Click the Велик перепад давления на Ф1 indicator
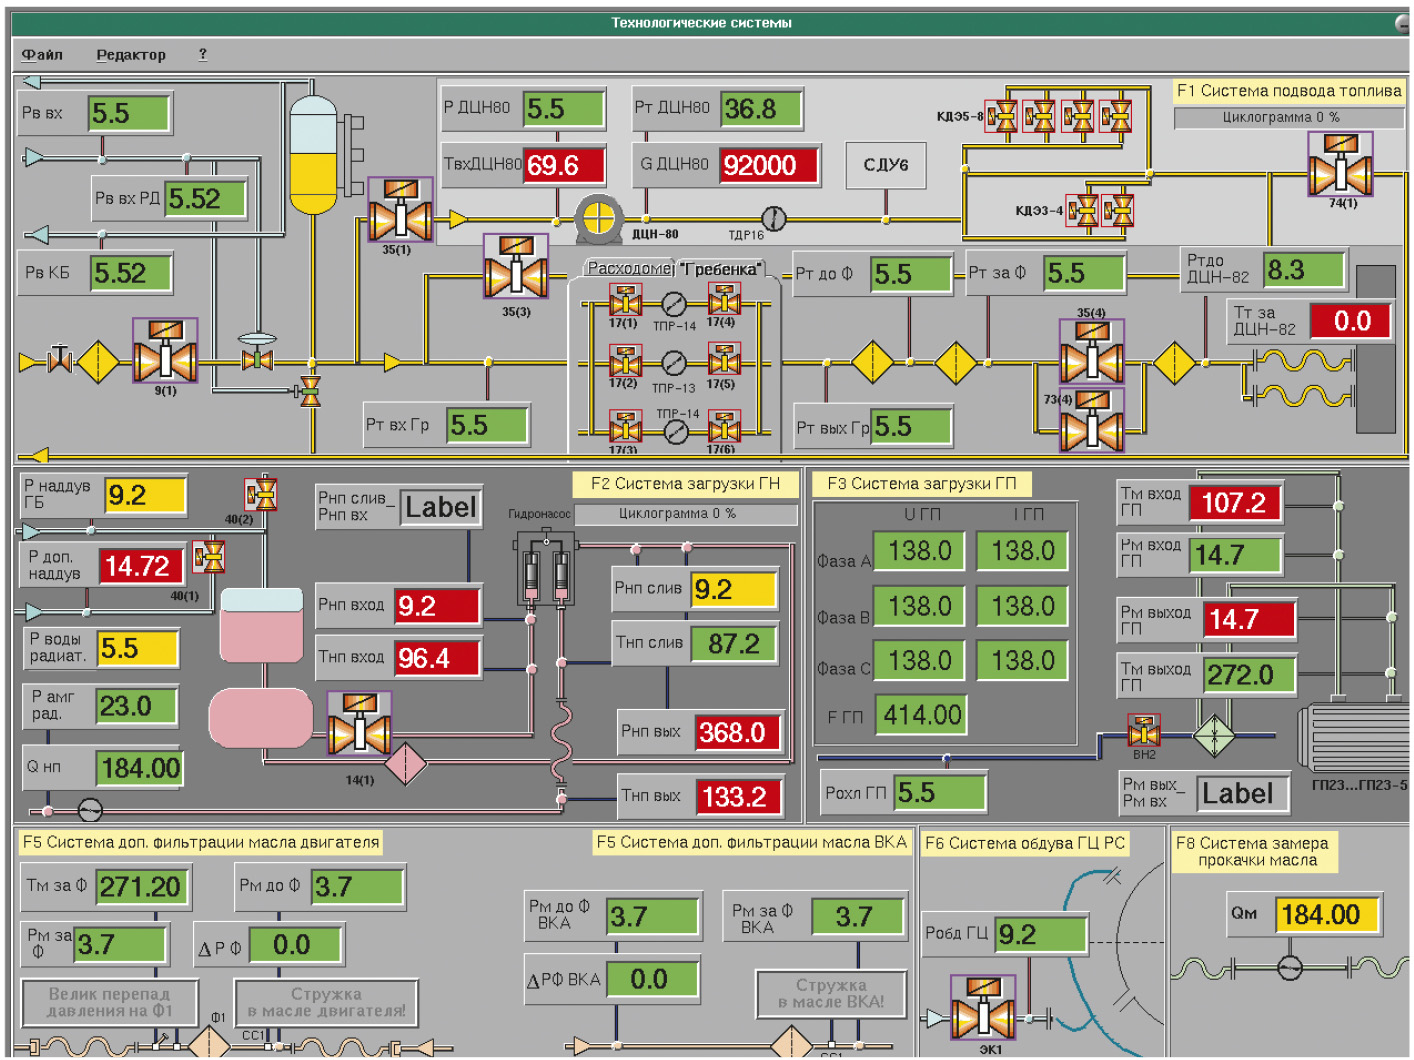 click(109, 1002)
